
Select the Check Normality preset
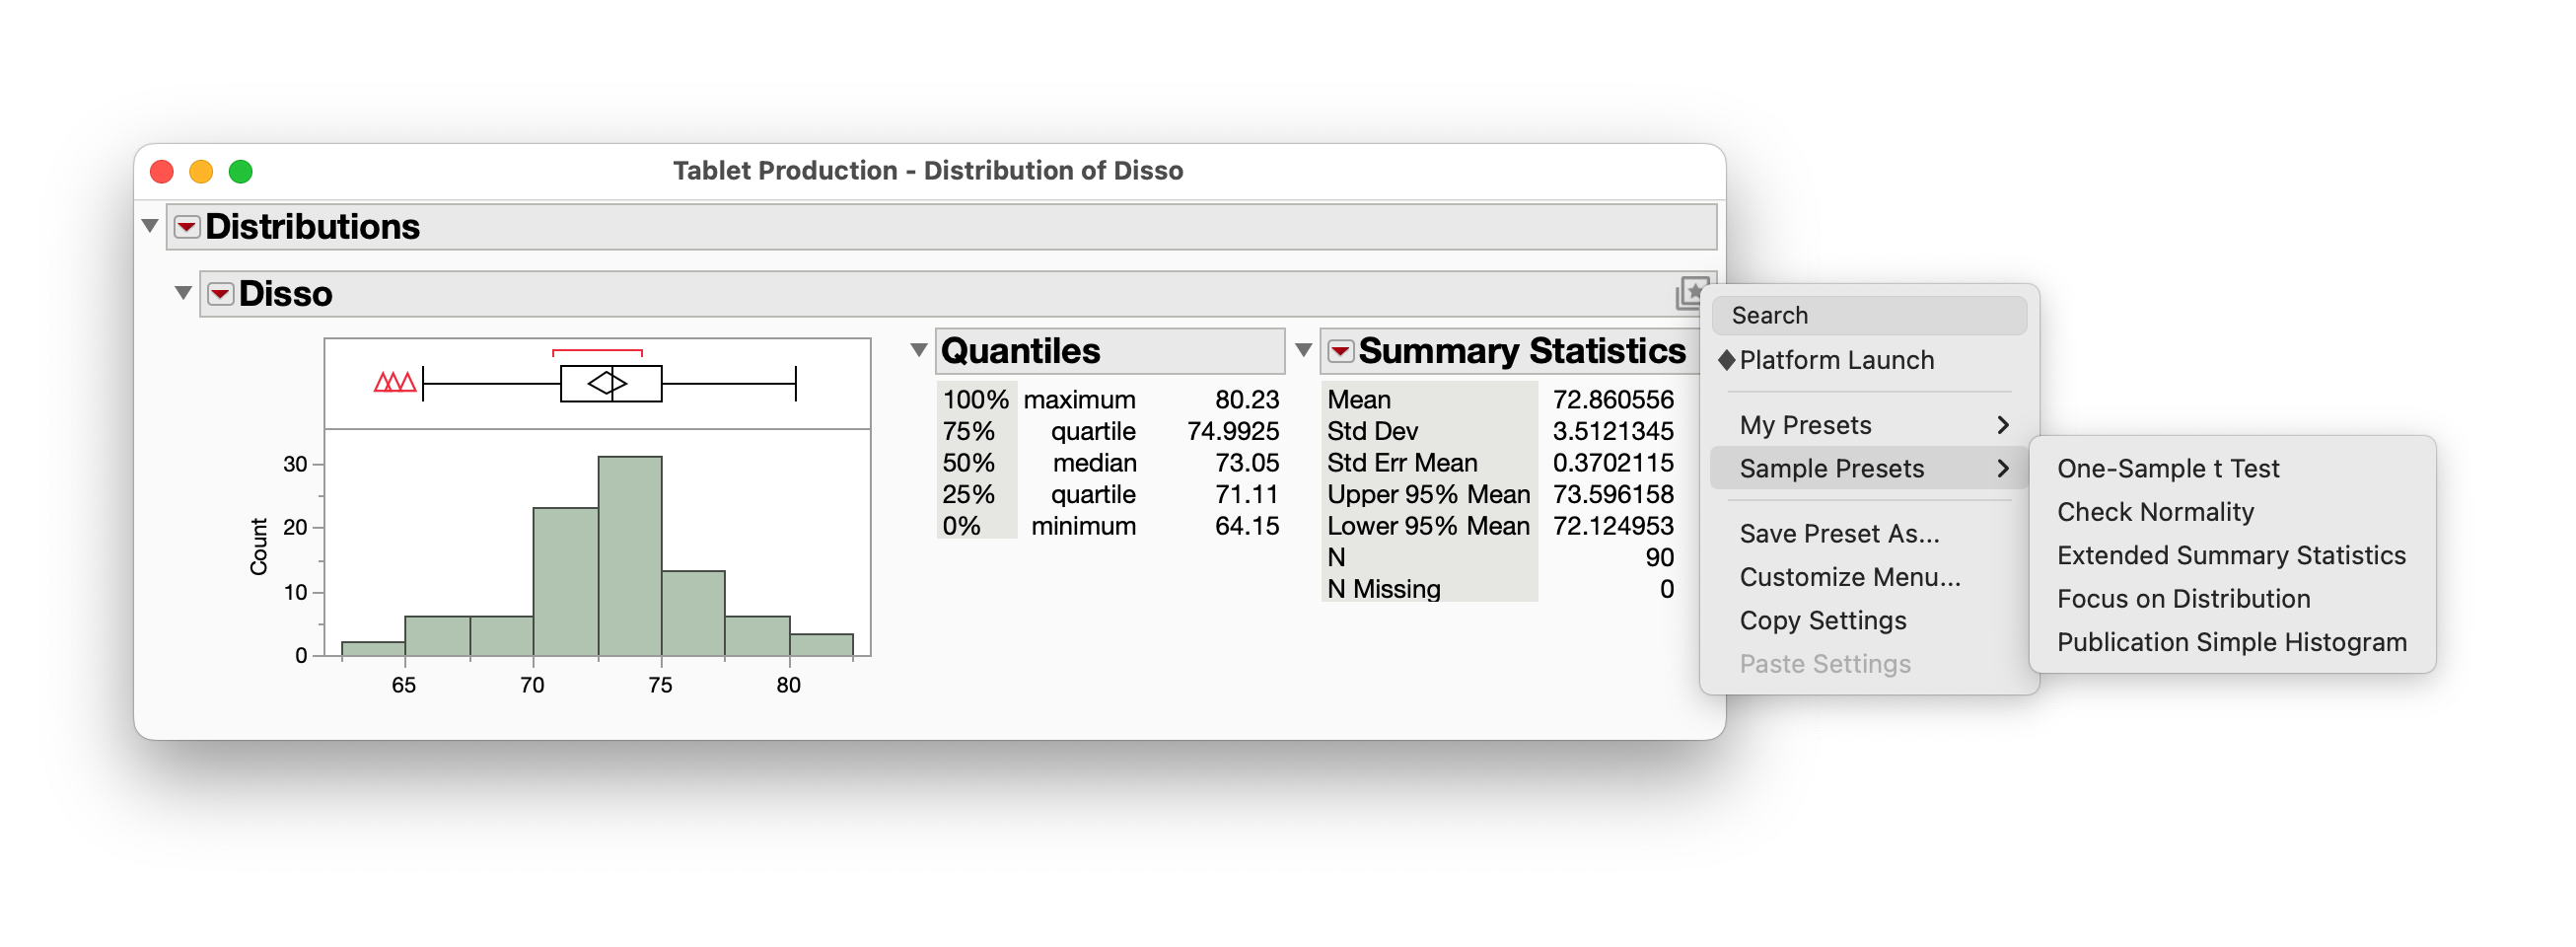(2155, 512)
